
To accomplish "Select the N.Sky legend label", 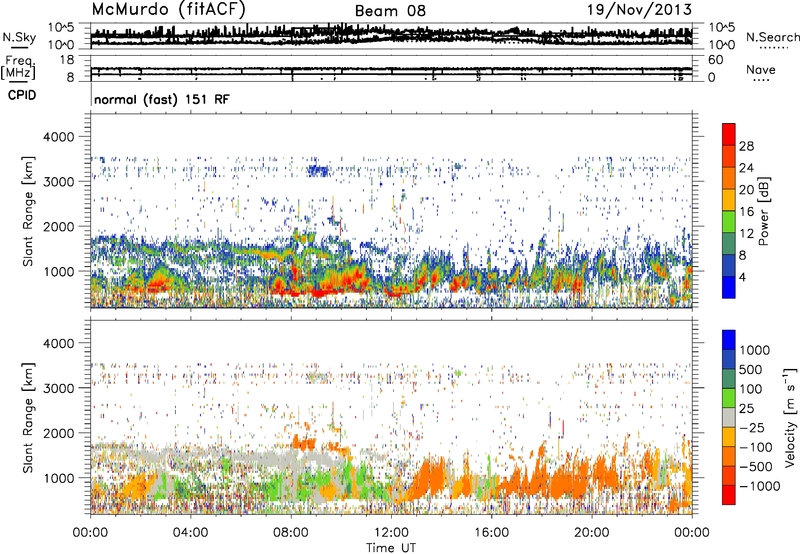I will pyautogui.click(x=19, y=37).
